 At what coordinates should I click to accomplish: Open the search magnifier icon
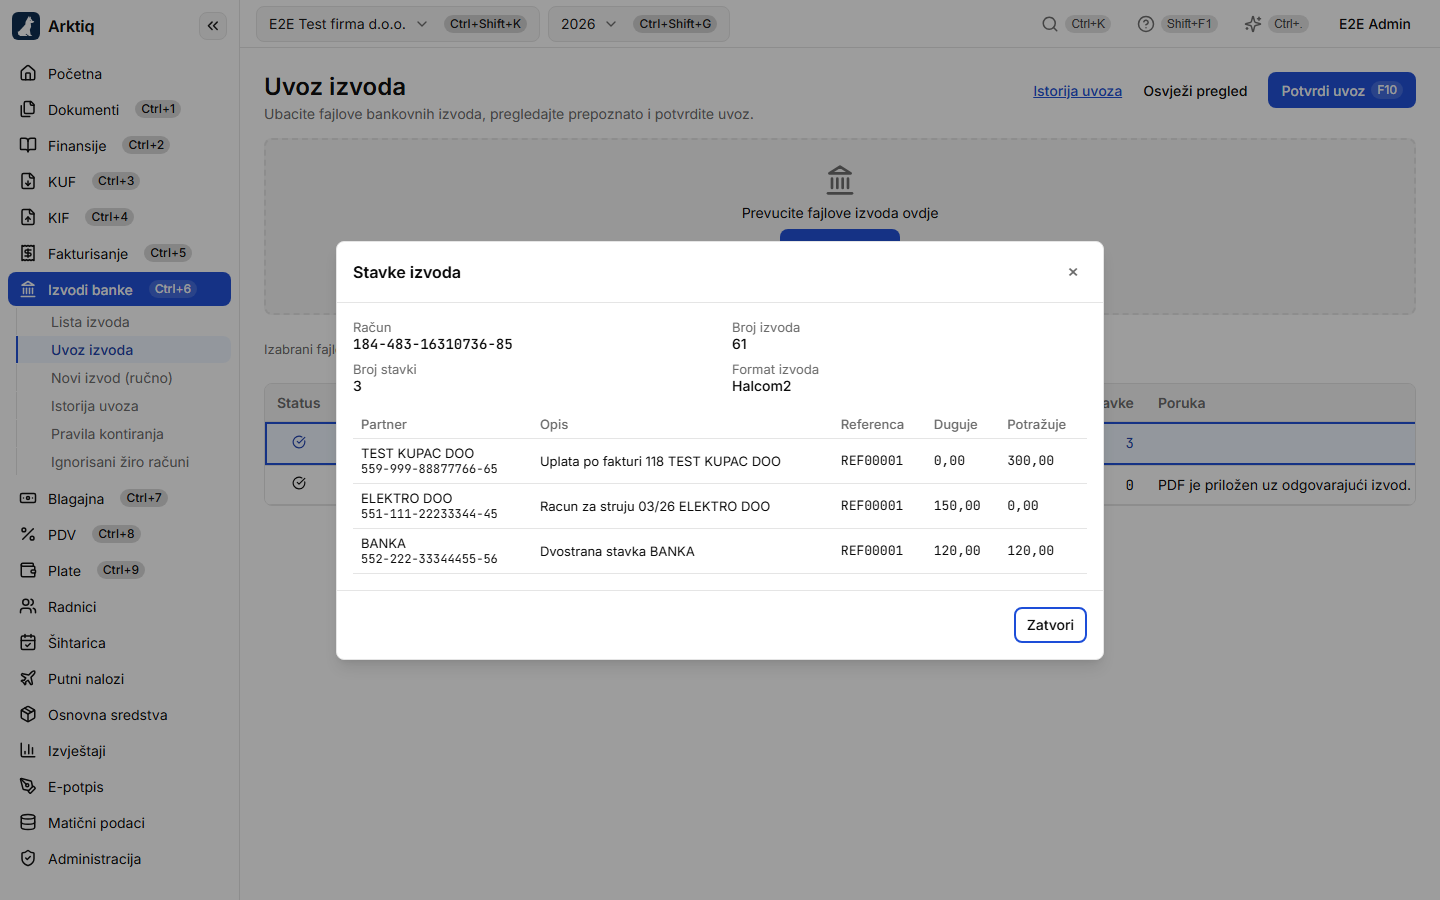(1050, 24)
